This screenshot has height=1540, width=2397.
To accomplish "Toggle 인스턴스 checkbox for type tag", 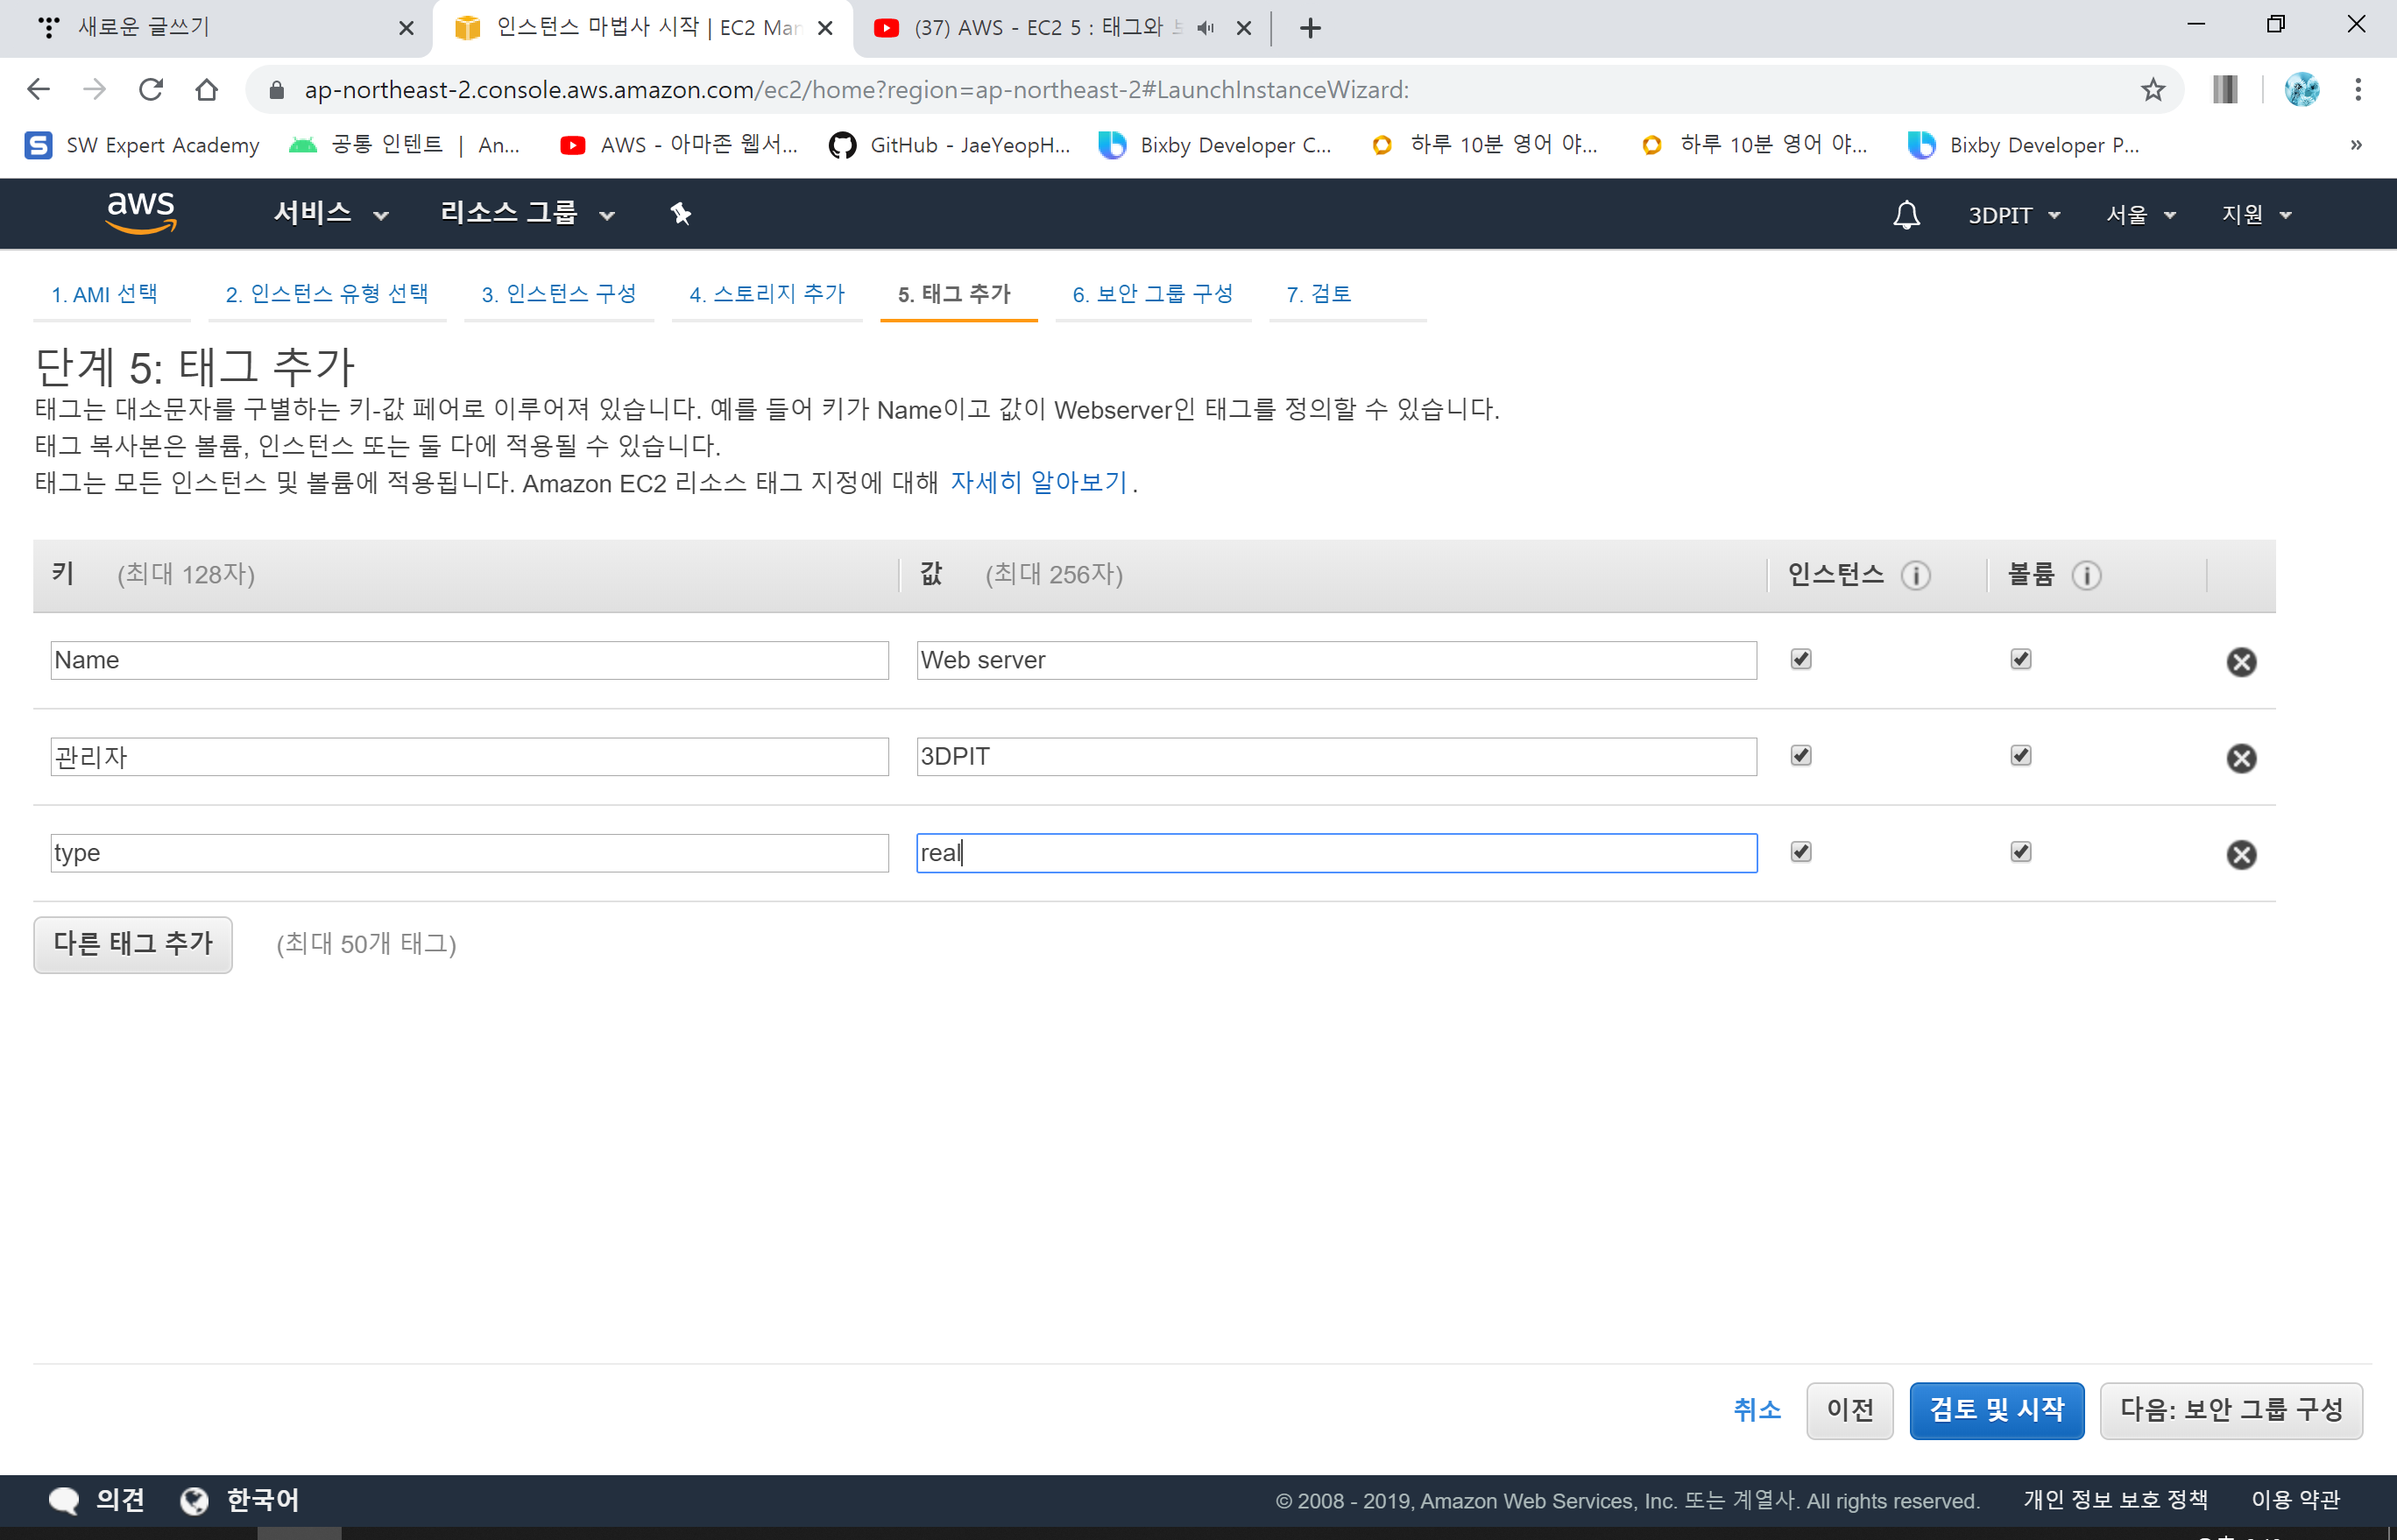I will pyautogui.click(x=1801, y=852).
